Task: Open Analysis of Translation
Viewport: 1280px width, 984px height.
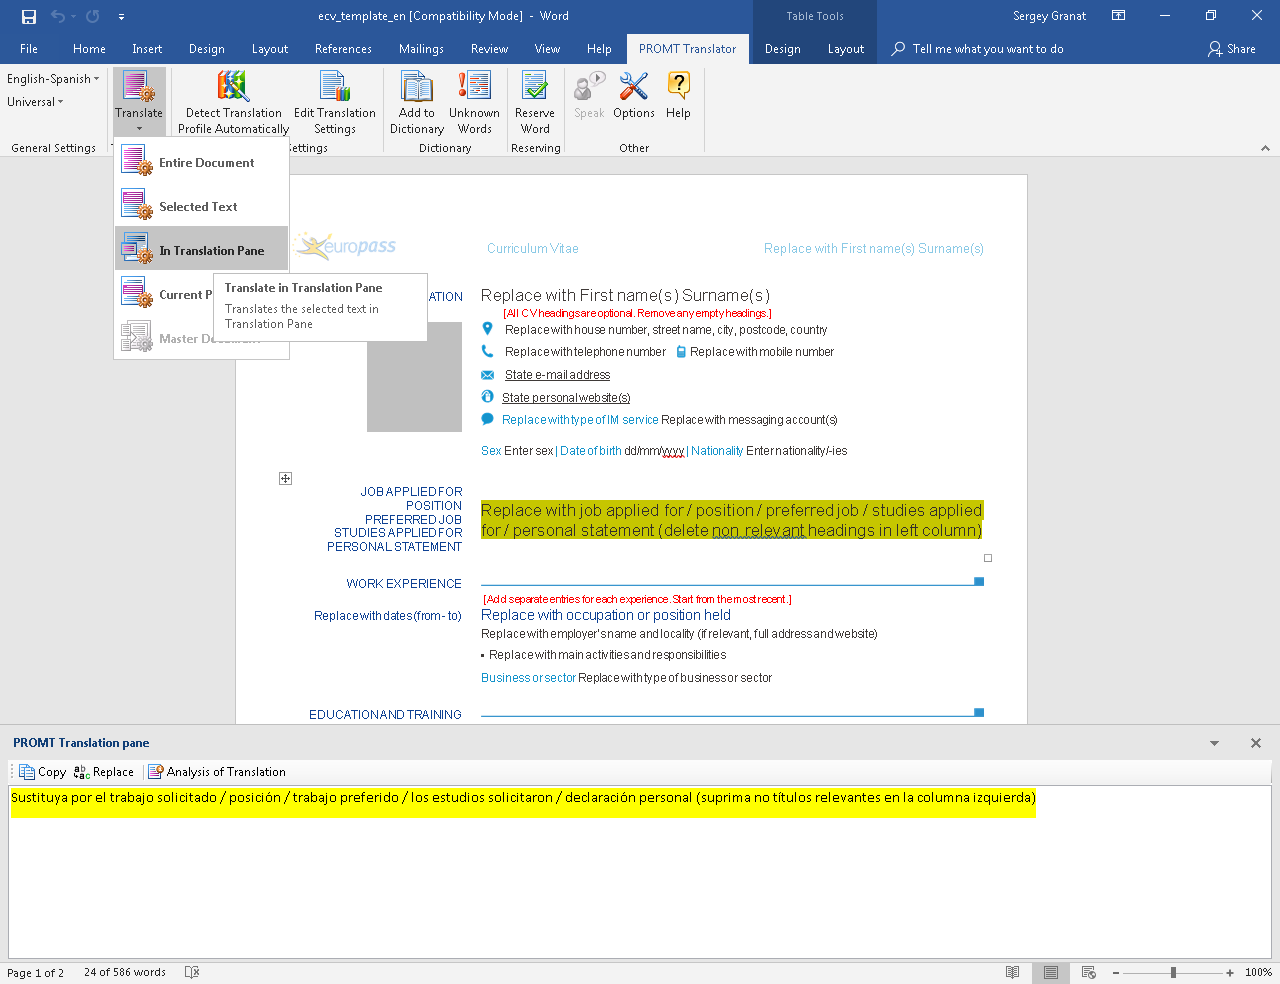Action: click(x=217, y=772)
